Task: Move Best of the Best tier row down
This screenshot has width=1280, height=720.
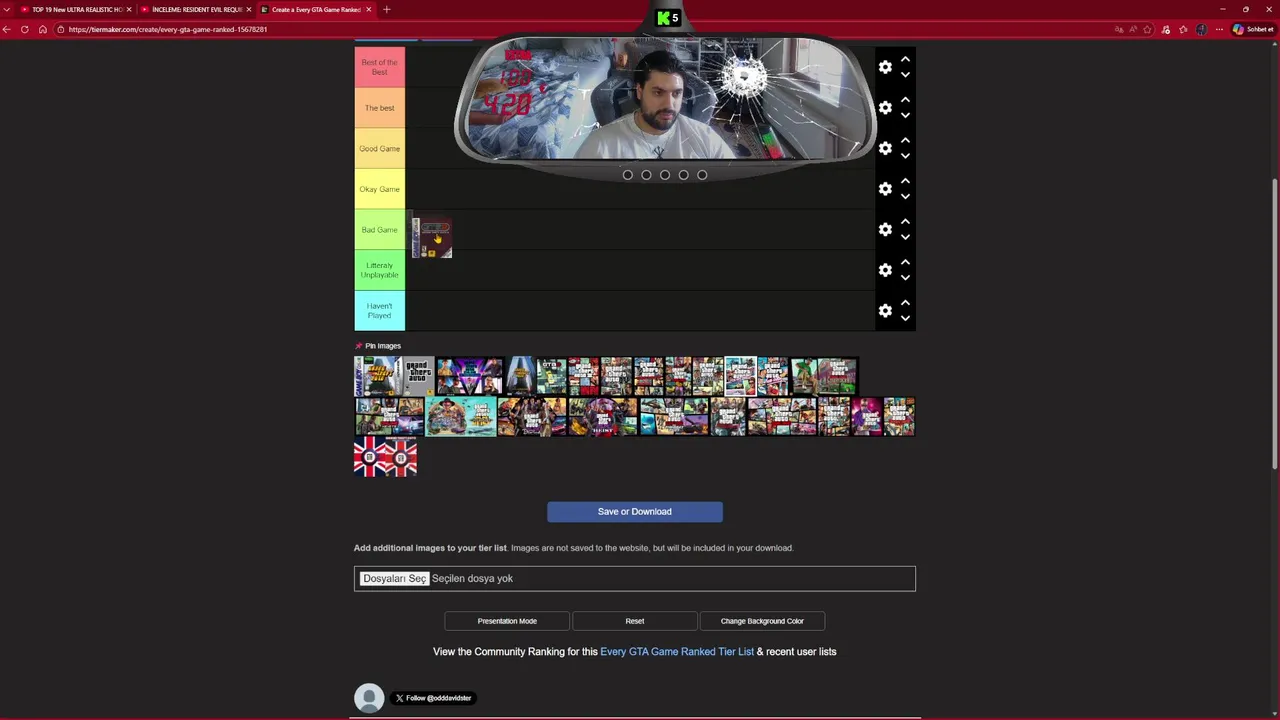Action: 905,75
